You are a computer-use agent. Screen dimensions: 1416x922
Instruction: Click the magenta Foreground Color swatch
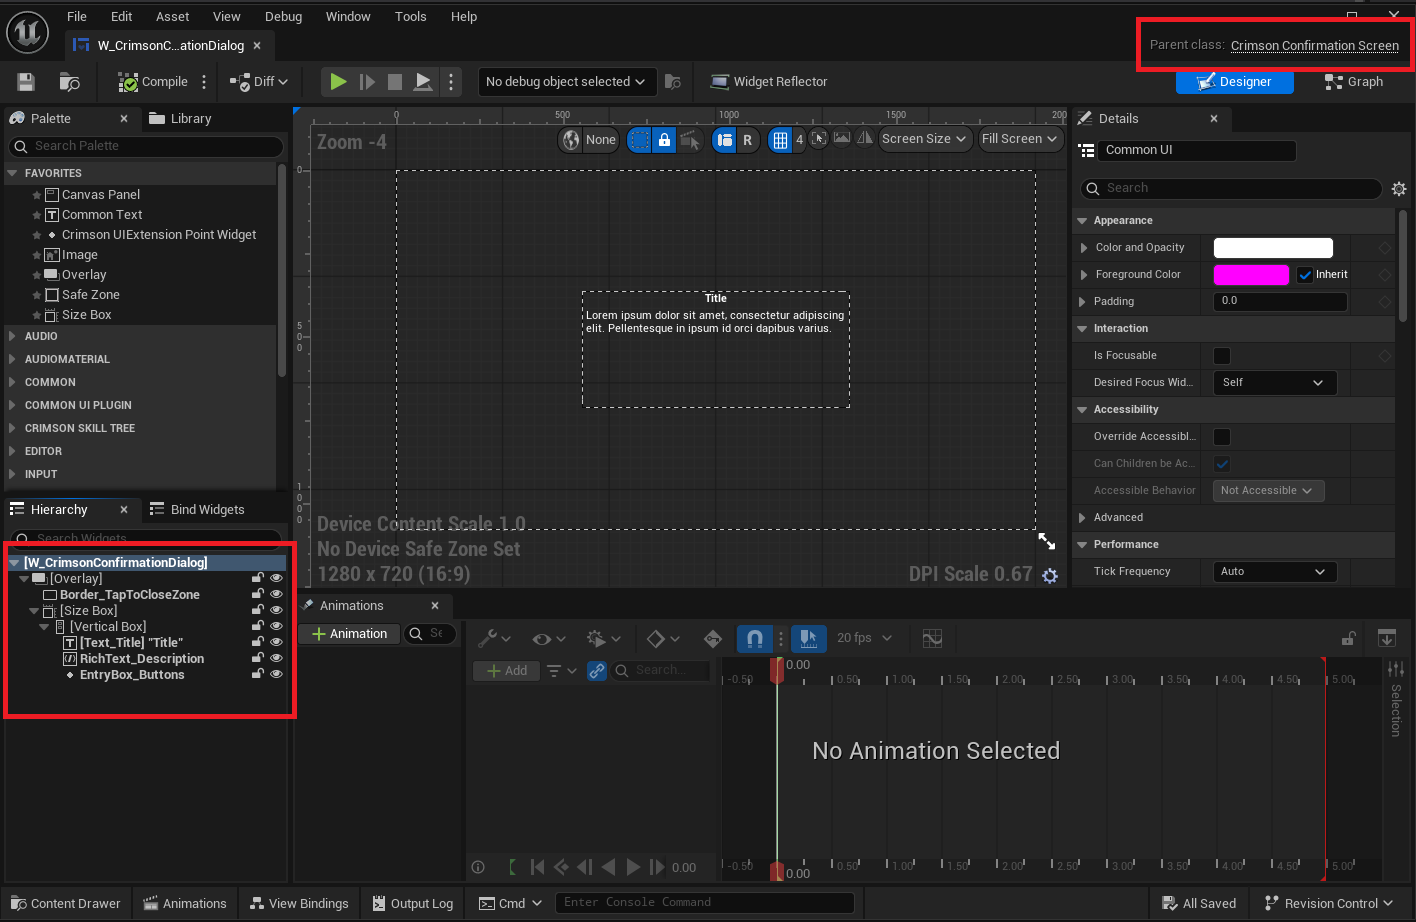(x=1250, y=275)
